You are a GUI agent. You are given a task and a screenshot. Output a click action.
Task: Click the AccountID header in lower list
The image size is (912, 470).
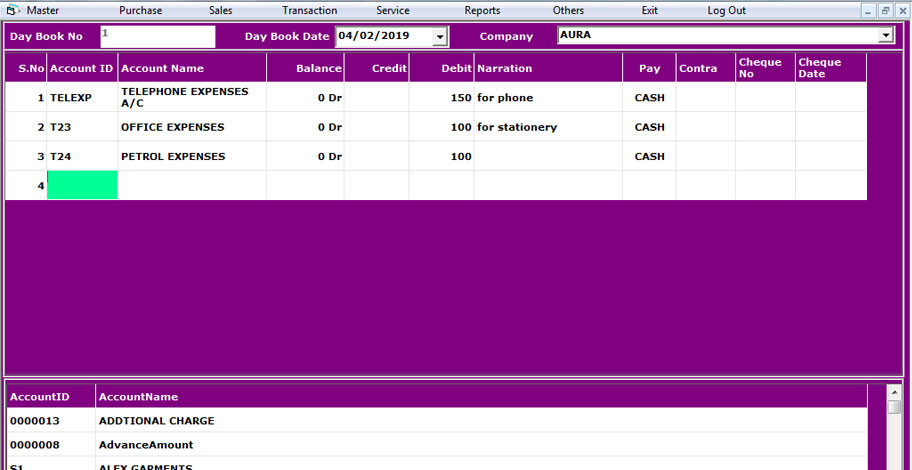[x=51, y=397]
